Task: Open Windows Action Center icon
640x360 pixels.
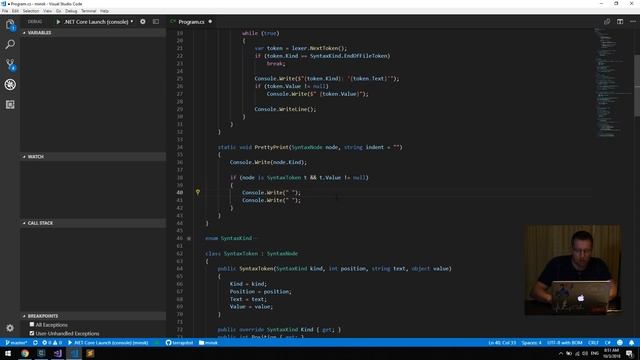Action: (x=630, y=353)
